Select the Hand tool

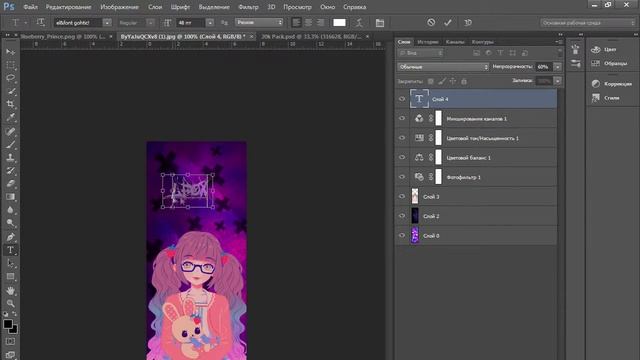pos(11,290)
